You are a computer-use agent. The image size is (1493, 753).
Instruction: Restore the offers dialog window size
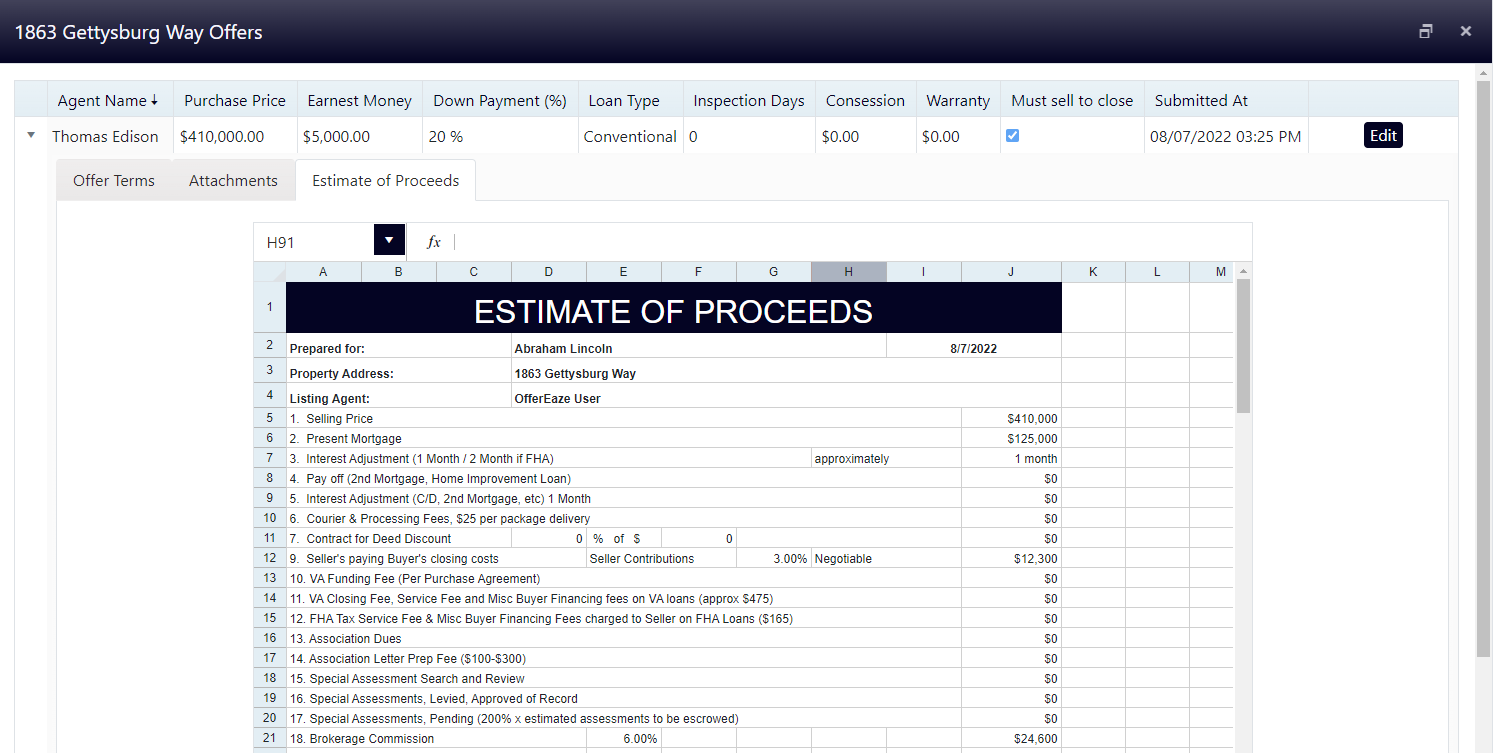(1426, 31)
